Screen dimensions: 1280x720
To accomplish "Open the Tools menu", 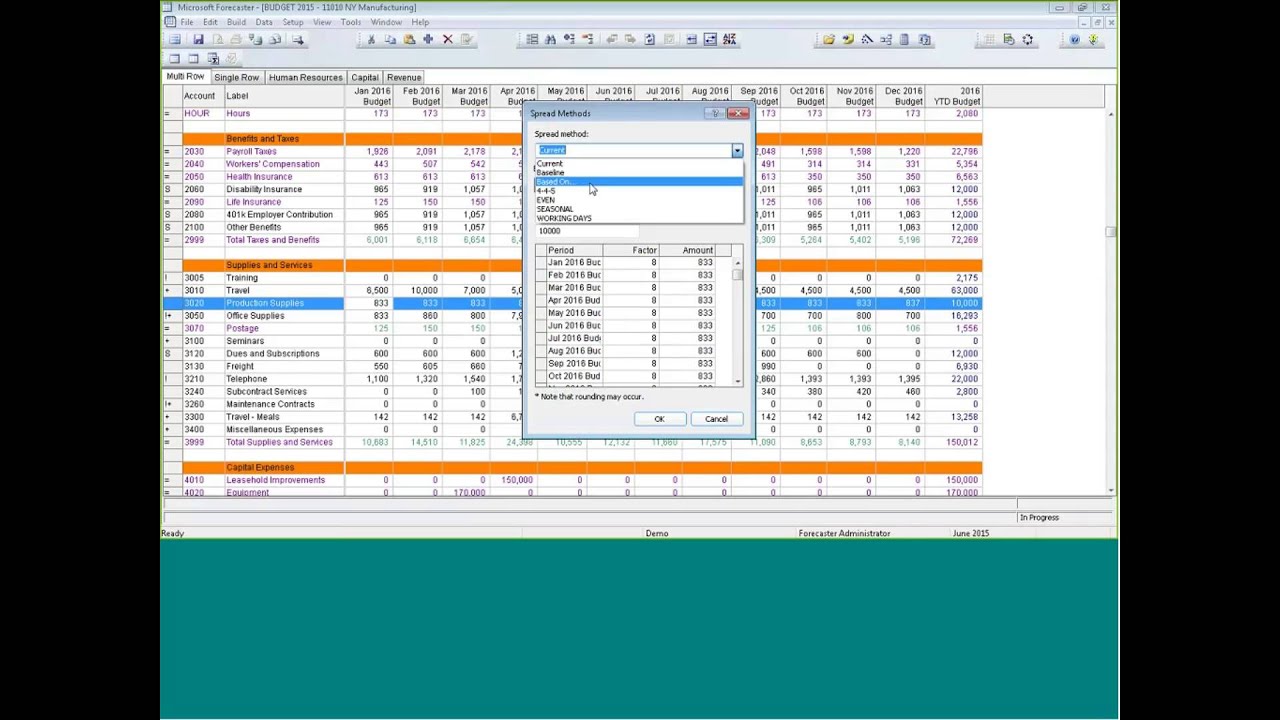I will coord(350,22).
